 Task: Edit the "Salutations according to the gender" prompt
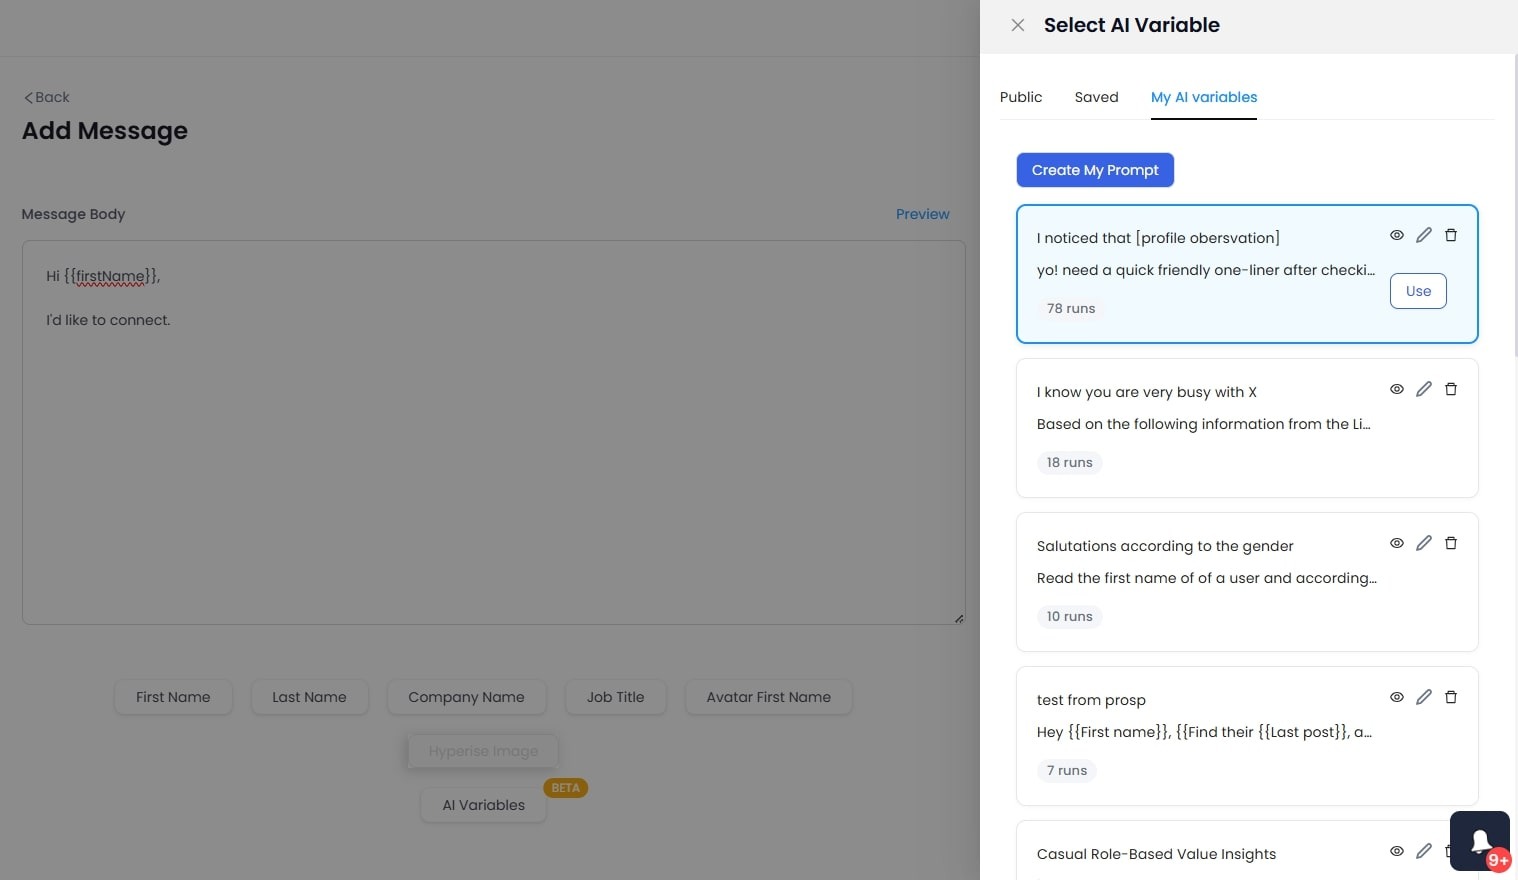[1424, 543]
